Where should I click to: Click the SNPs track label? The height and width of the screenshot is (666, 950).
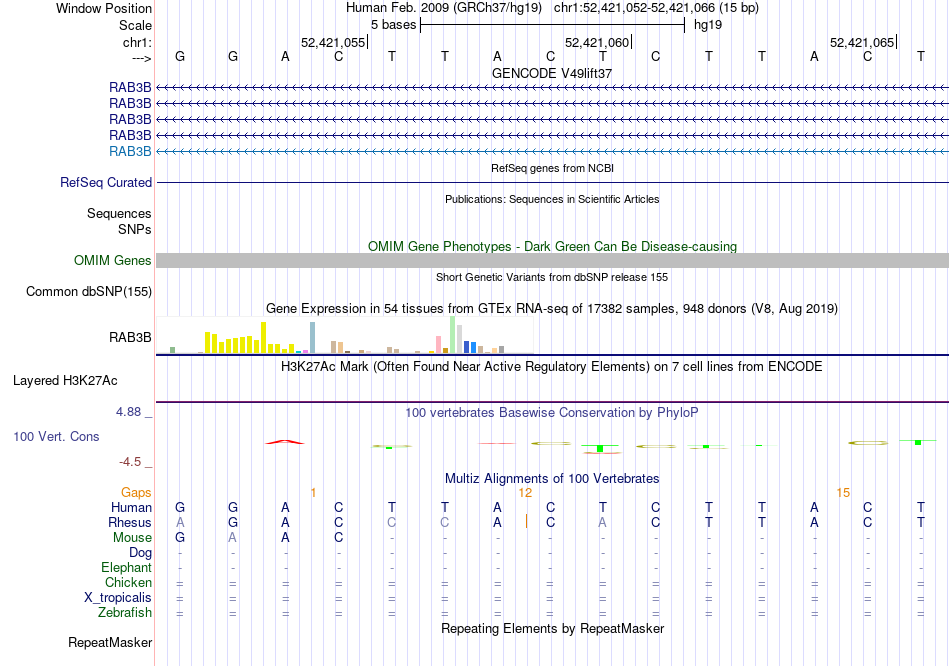135,229
